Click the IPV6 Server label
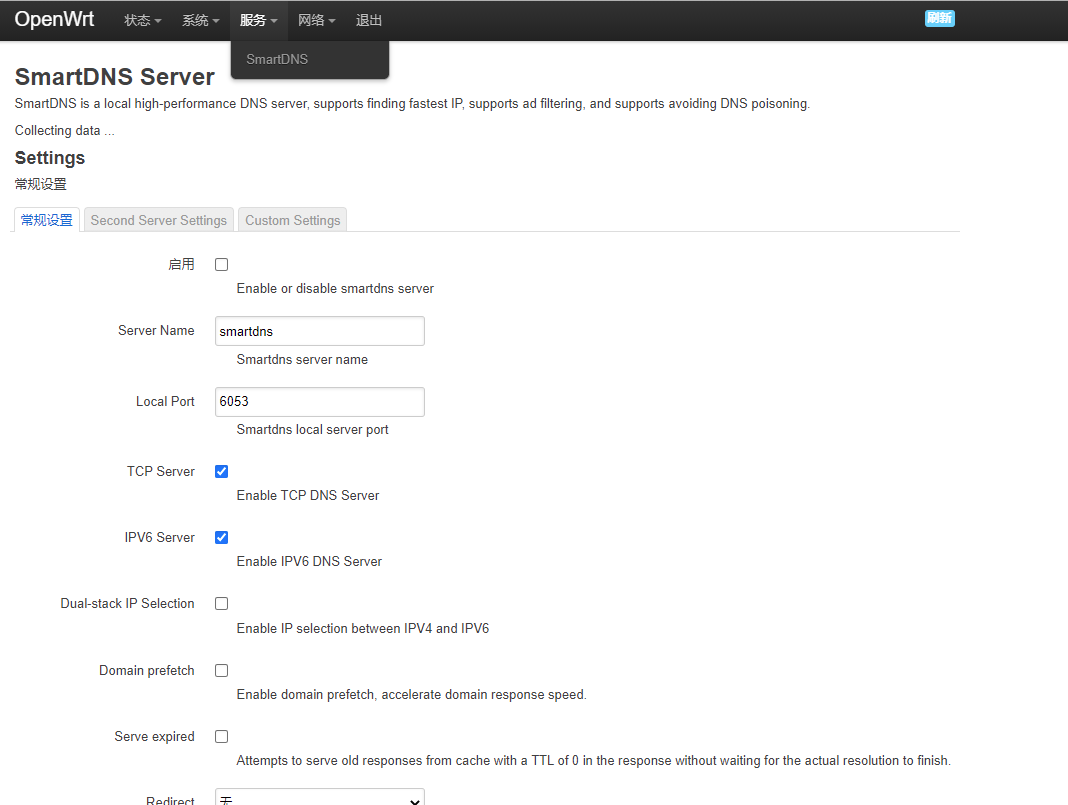This screenshot has width=1068, height=805. (x=159, y=537)
